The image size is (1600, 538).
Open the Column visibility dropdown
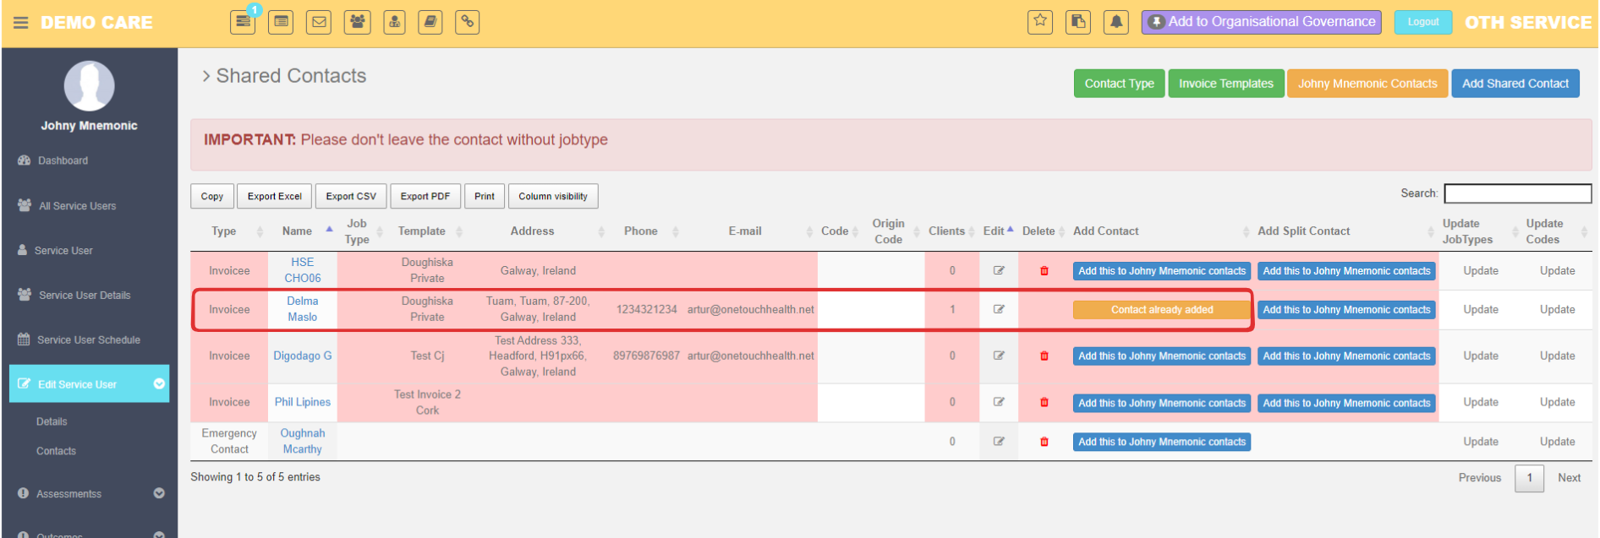click(553, 196)
